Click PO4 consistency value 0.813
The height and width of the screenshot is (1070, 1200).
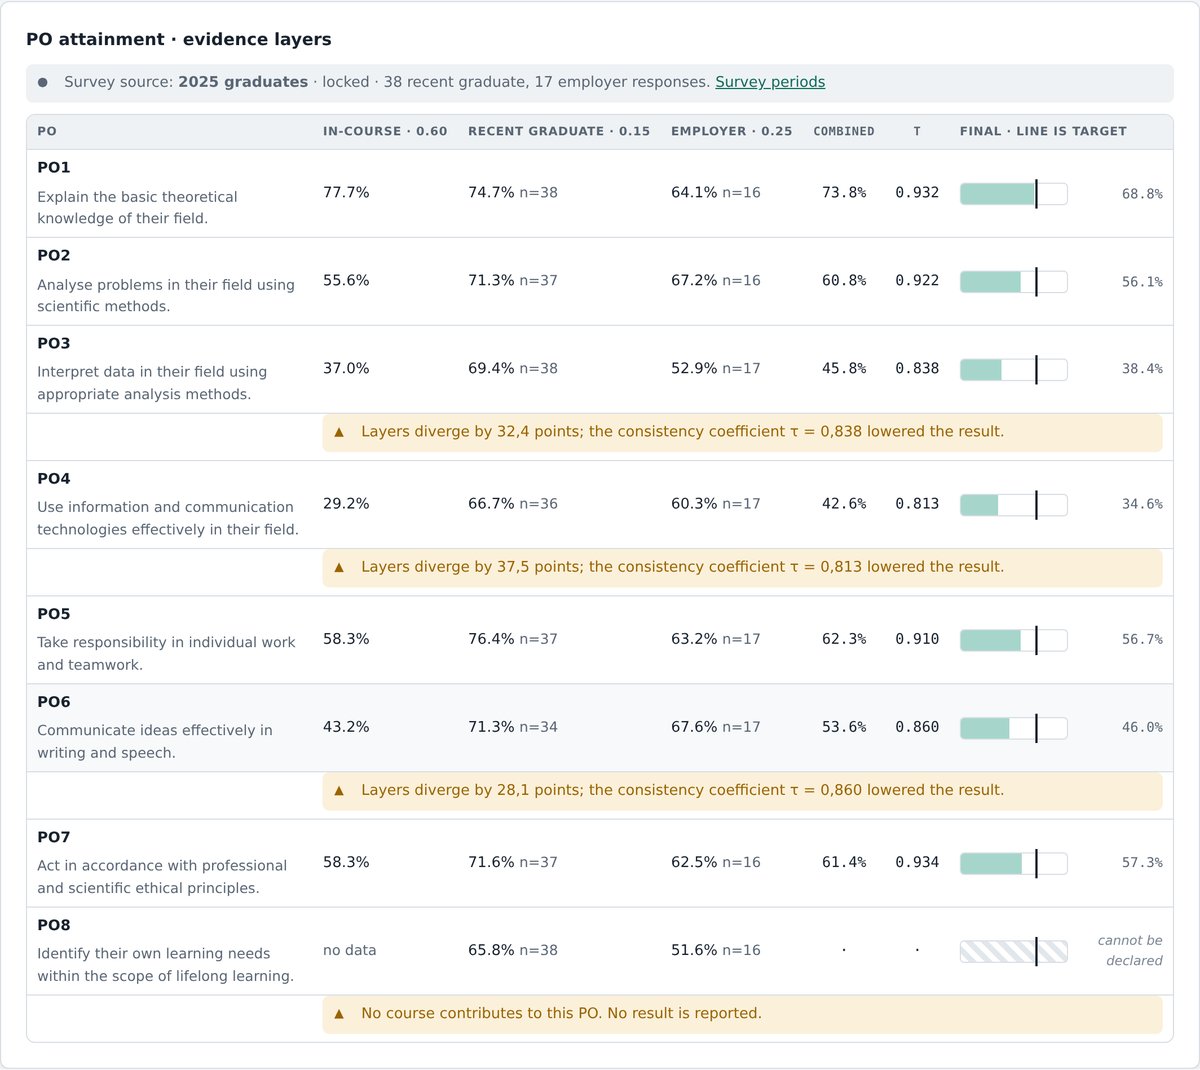coord(917,504)
